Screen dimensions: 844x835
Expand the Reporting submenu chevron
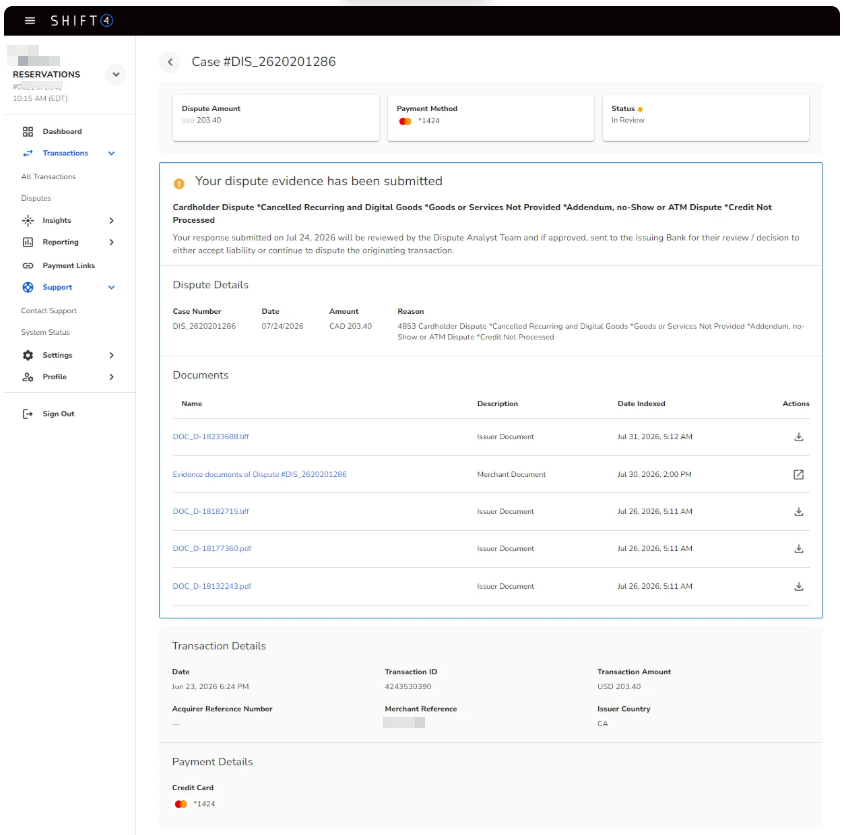pyautogui.click(x=111, y=242)
